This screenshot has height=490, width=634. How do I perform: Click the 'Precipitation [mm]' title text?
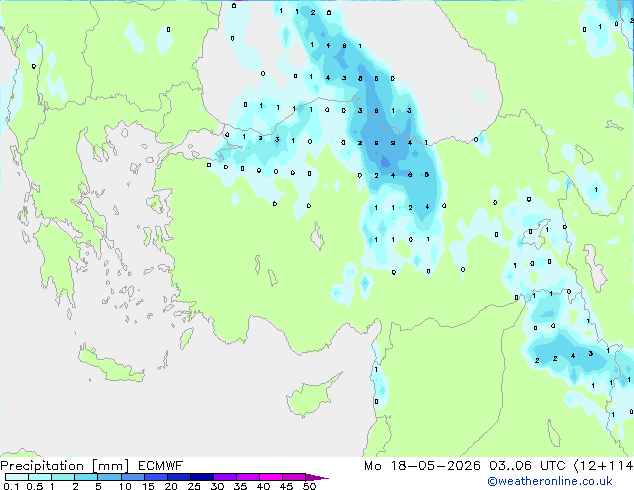(x=65, y=466)
